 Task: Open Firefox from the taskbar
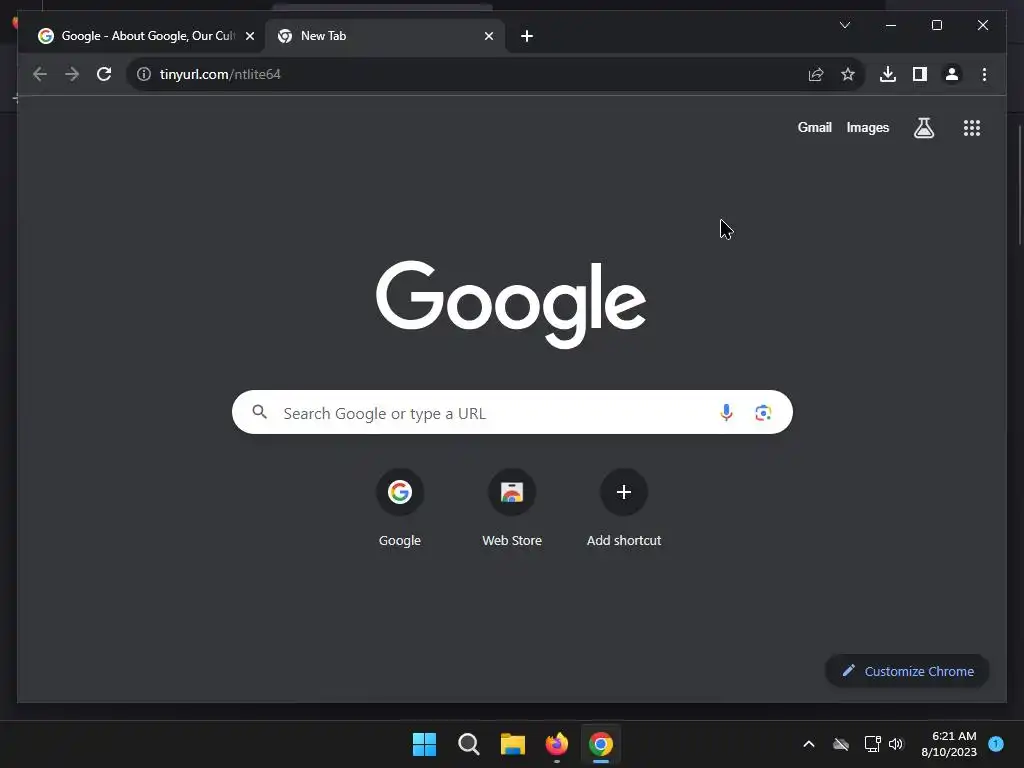pyautogui.click(x=556, y=744)
